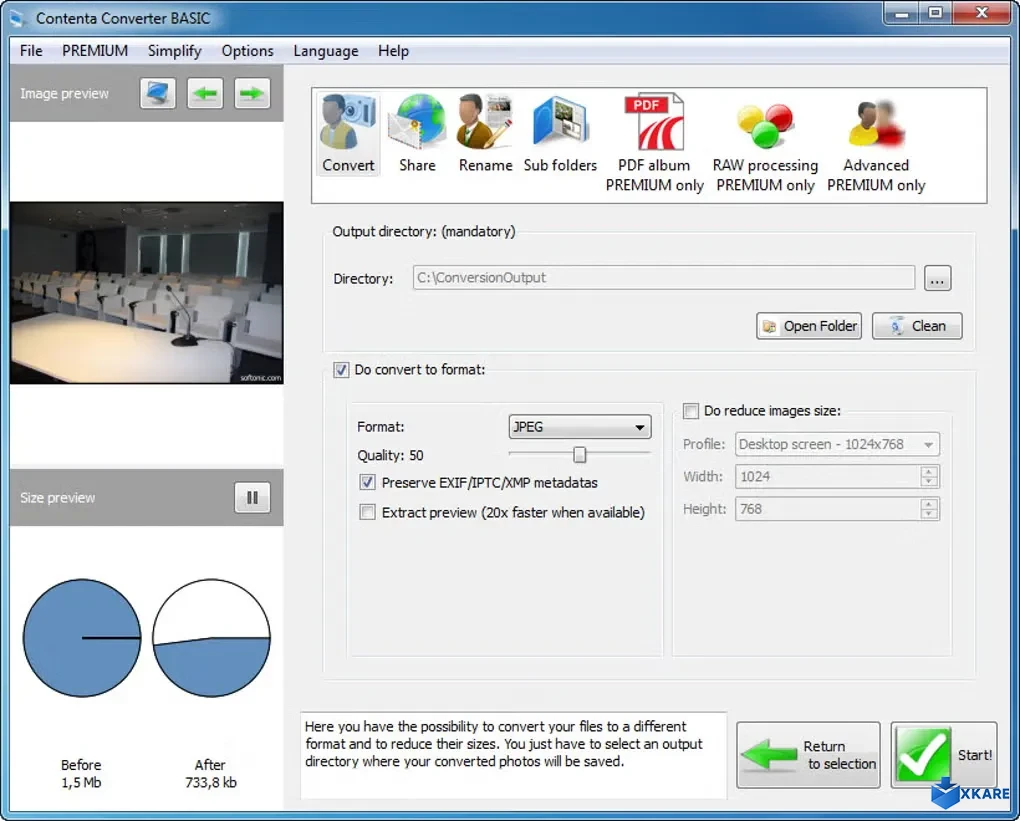Select the Convert mode icon

348,134
